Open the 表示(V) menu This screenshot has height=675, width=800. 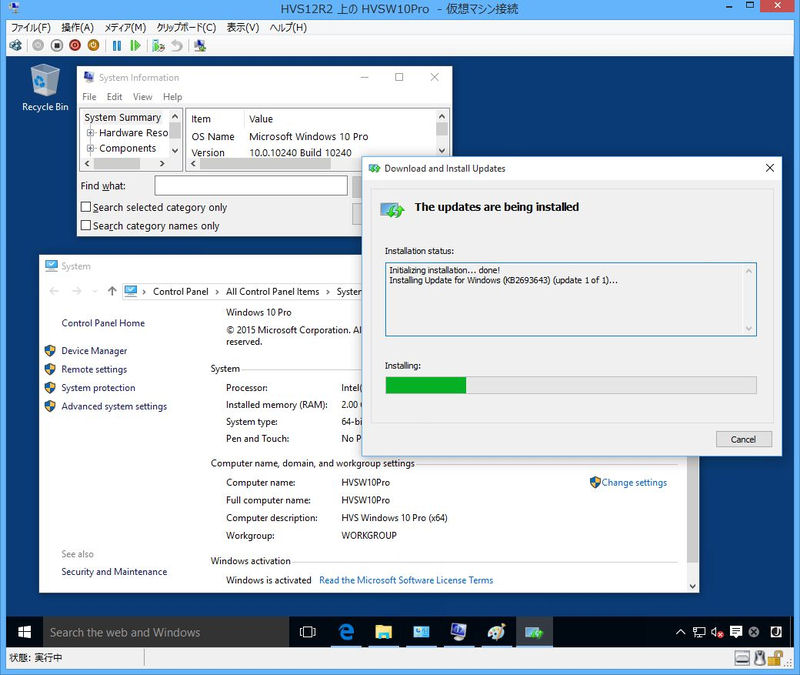pos(243,28)
